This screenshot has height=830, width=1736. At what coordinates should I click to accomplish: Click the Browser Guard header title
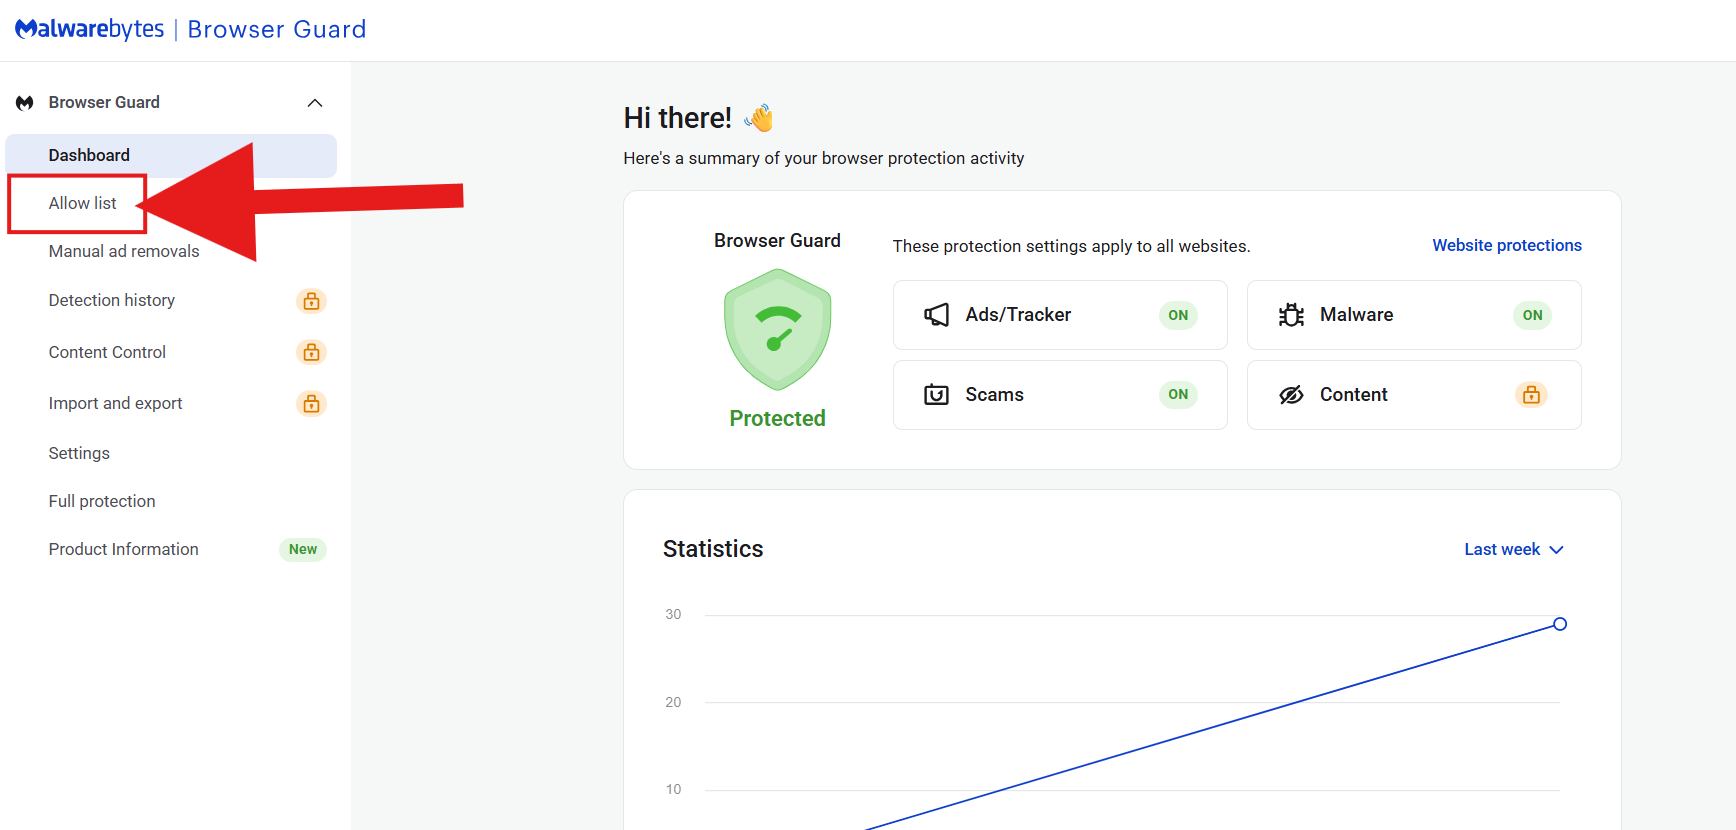pyautogui.click(x=277, y=29)
